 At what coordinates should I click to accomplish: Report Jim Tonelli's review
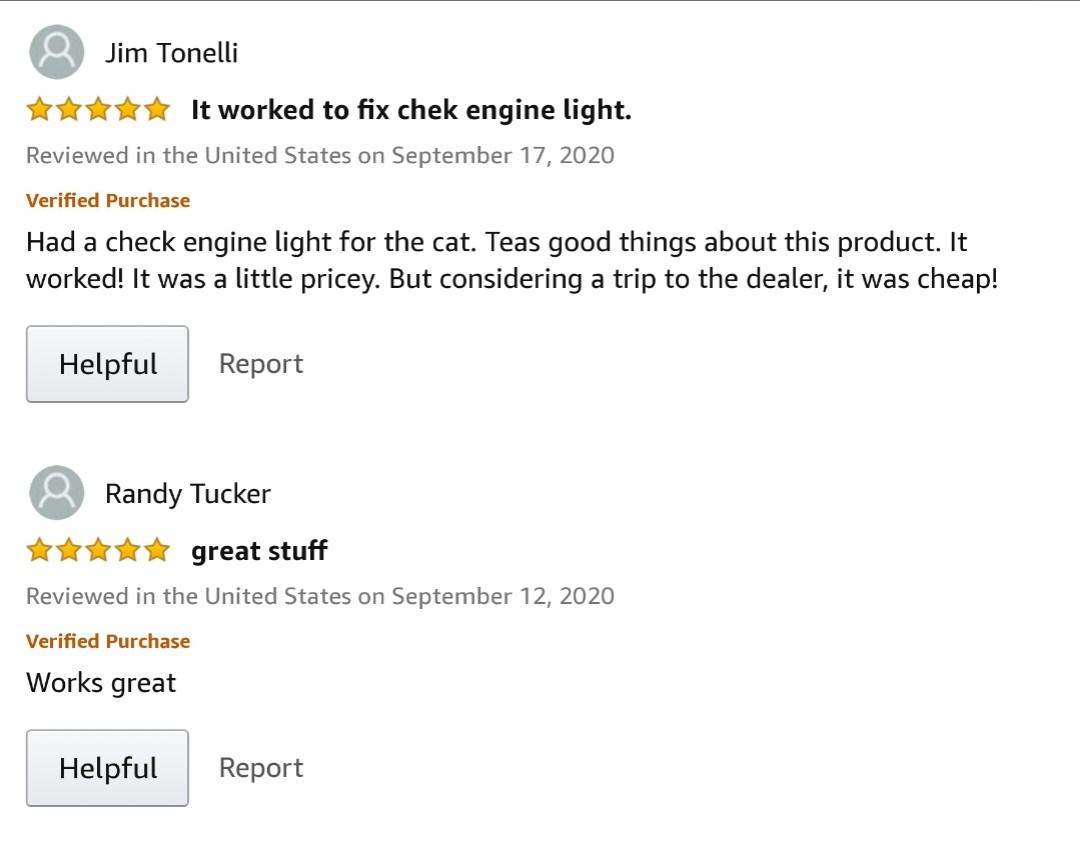point(261,364)
